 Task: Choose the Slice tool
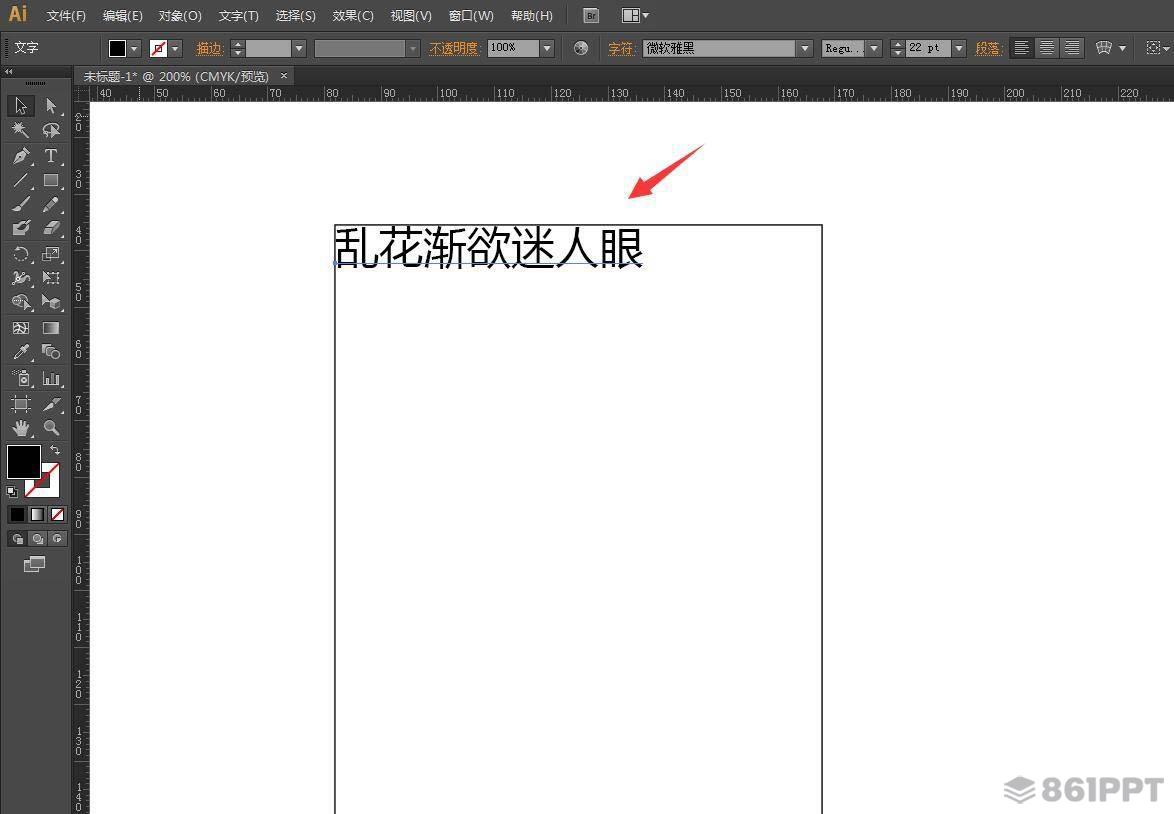[x=51, y=404]
